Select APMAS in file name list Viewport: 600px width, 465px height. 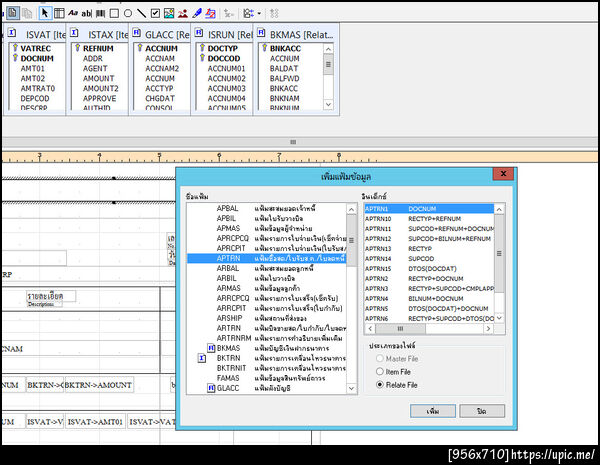point(266,228)
